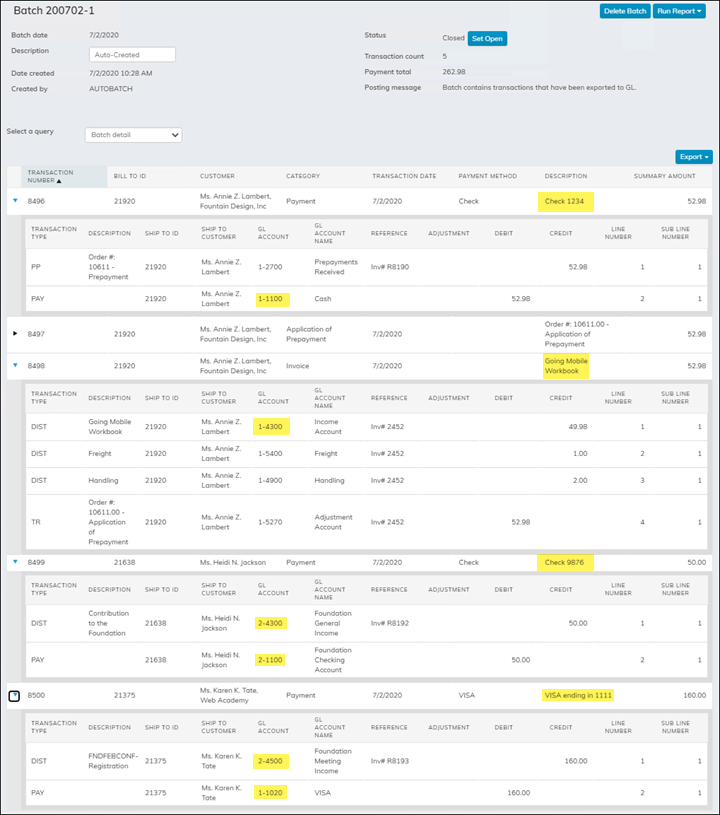Open the Export dropdown menu
The width and height of the screenshot is (720, 815).
(695, 156)
